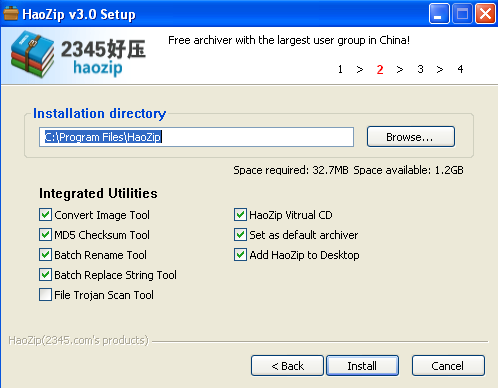The image size is (498, 388).
Task: Close the HaoZip Setup window
Action: click(485, 14)
